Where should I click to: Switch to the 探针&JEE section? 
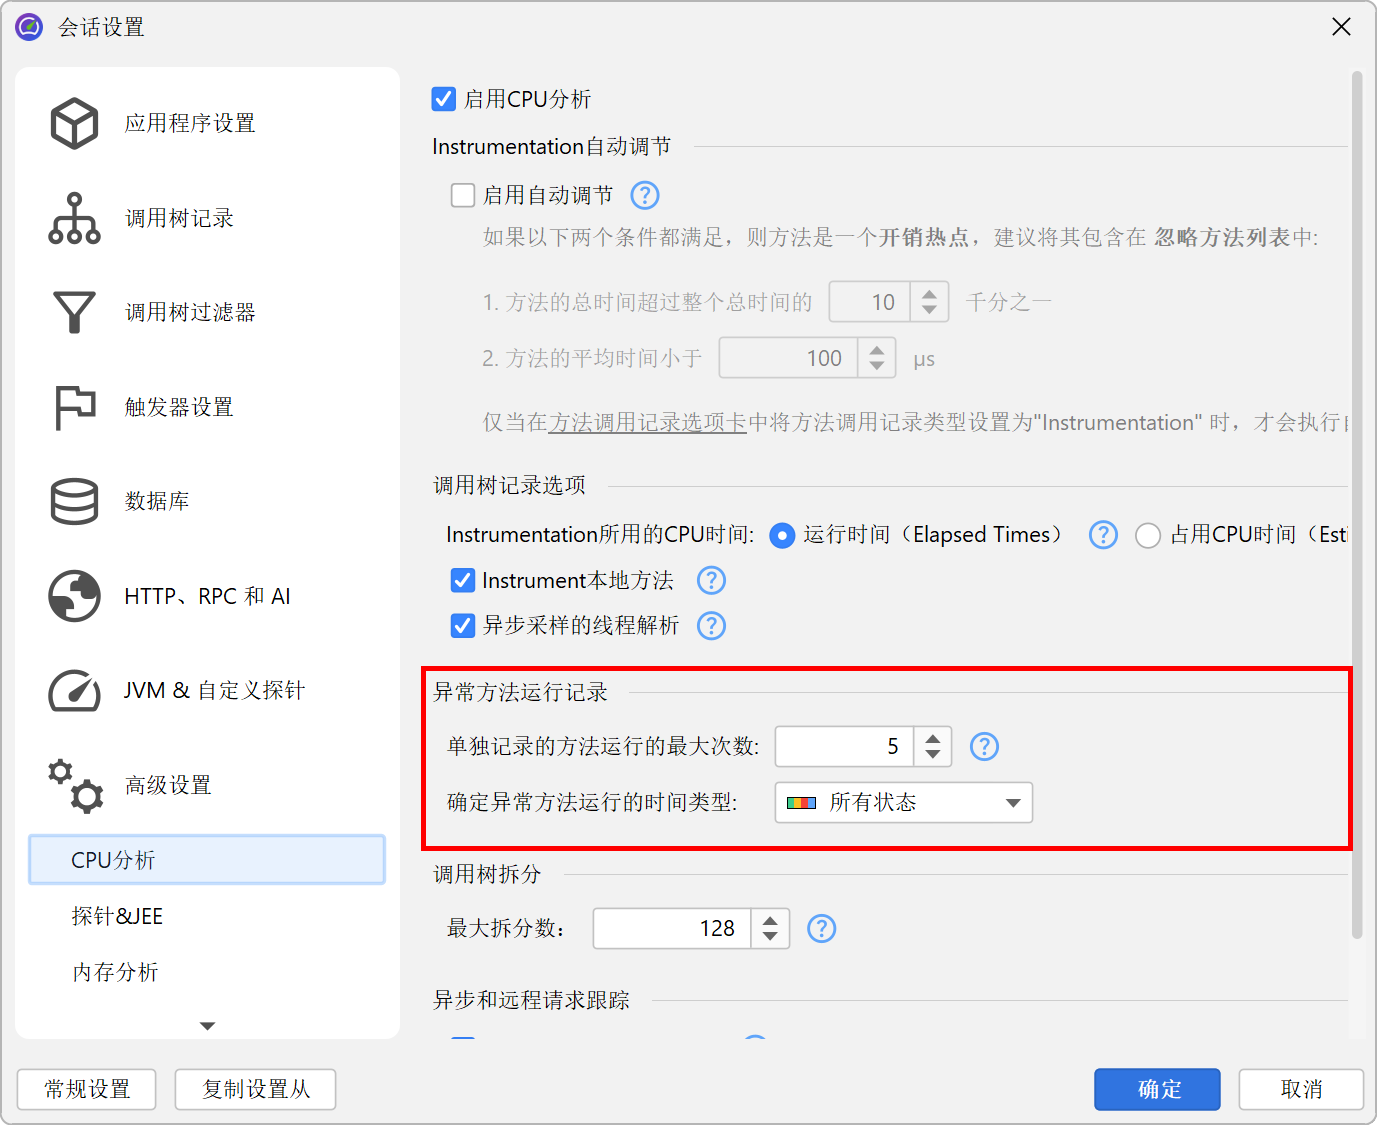[117, 916]
